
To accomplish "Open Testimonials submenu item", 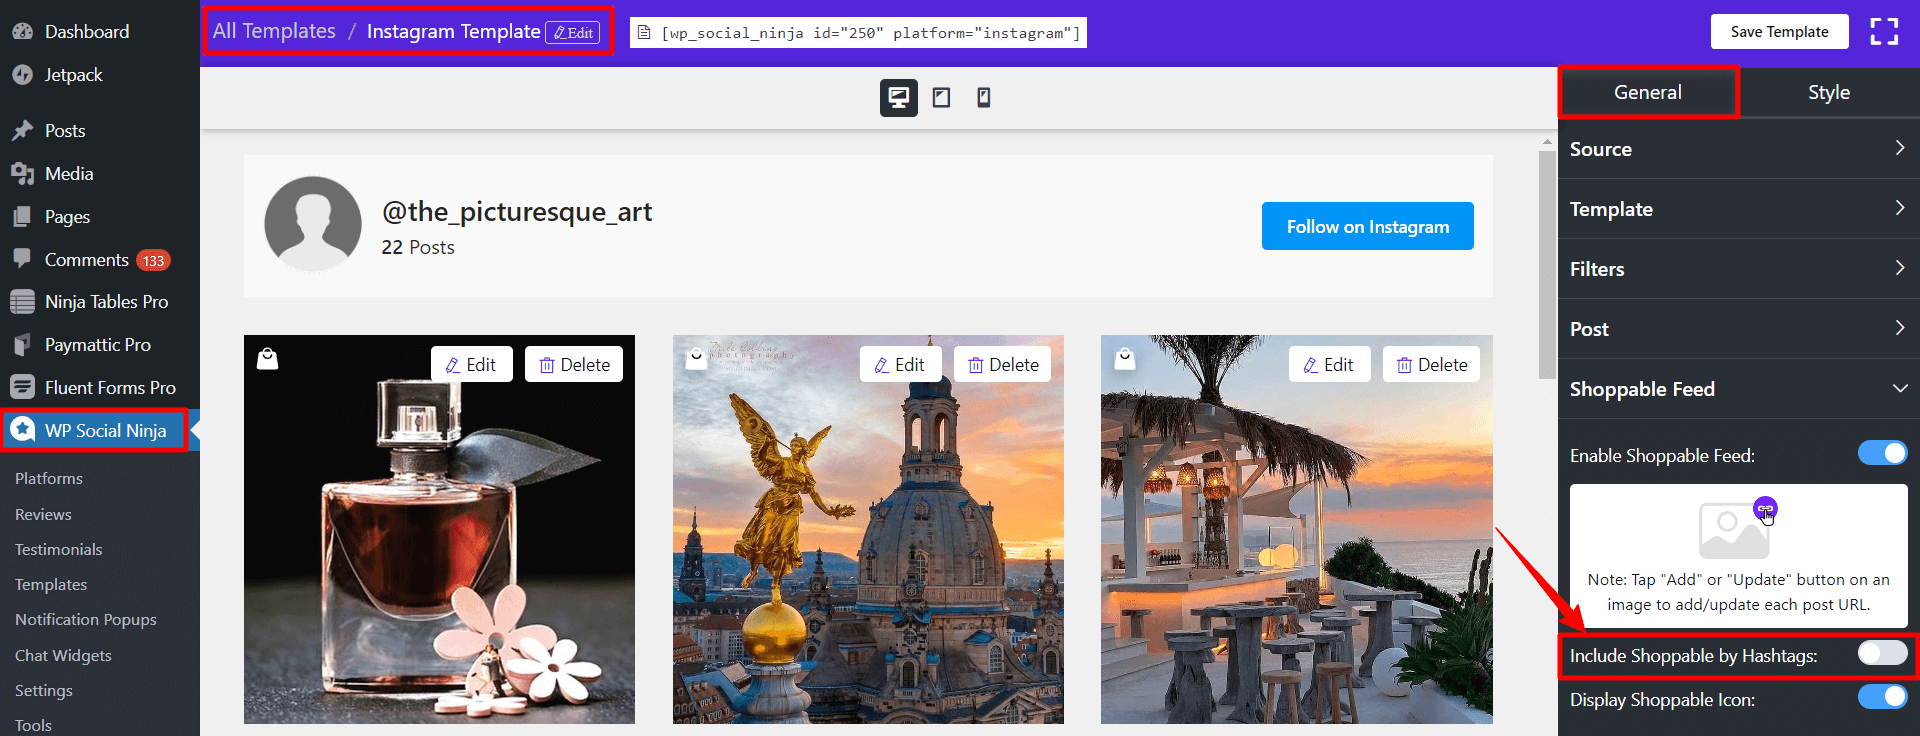I will click(58, 549).
